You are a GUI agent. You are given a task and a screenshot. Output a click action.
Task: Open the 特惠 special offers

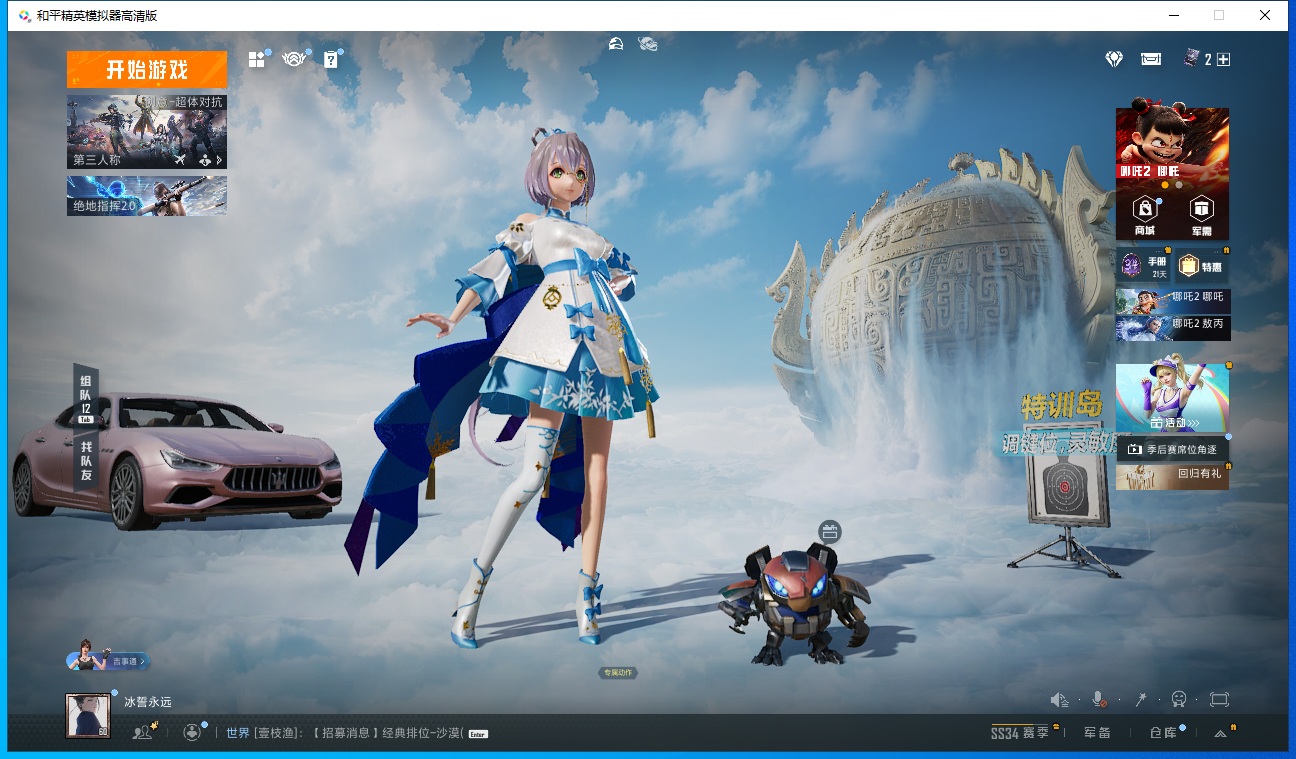pos(1201,265)
